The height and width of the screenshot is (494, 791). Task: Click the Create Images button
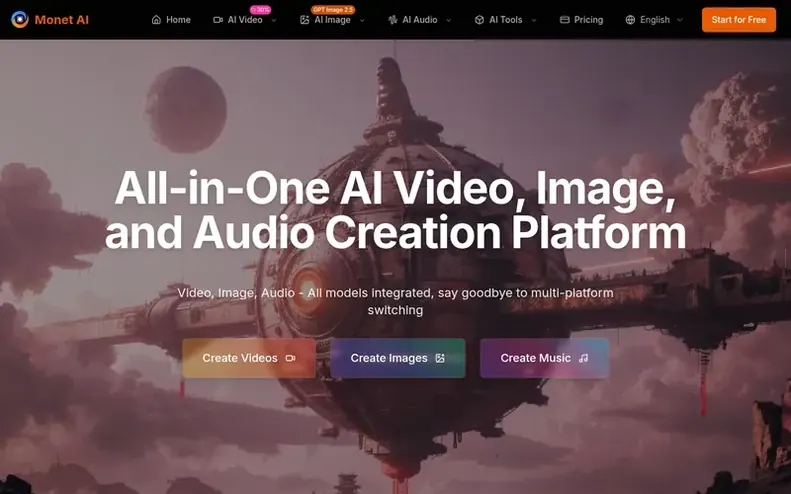coord(398,358)
